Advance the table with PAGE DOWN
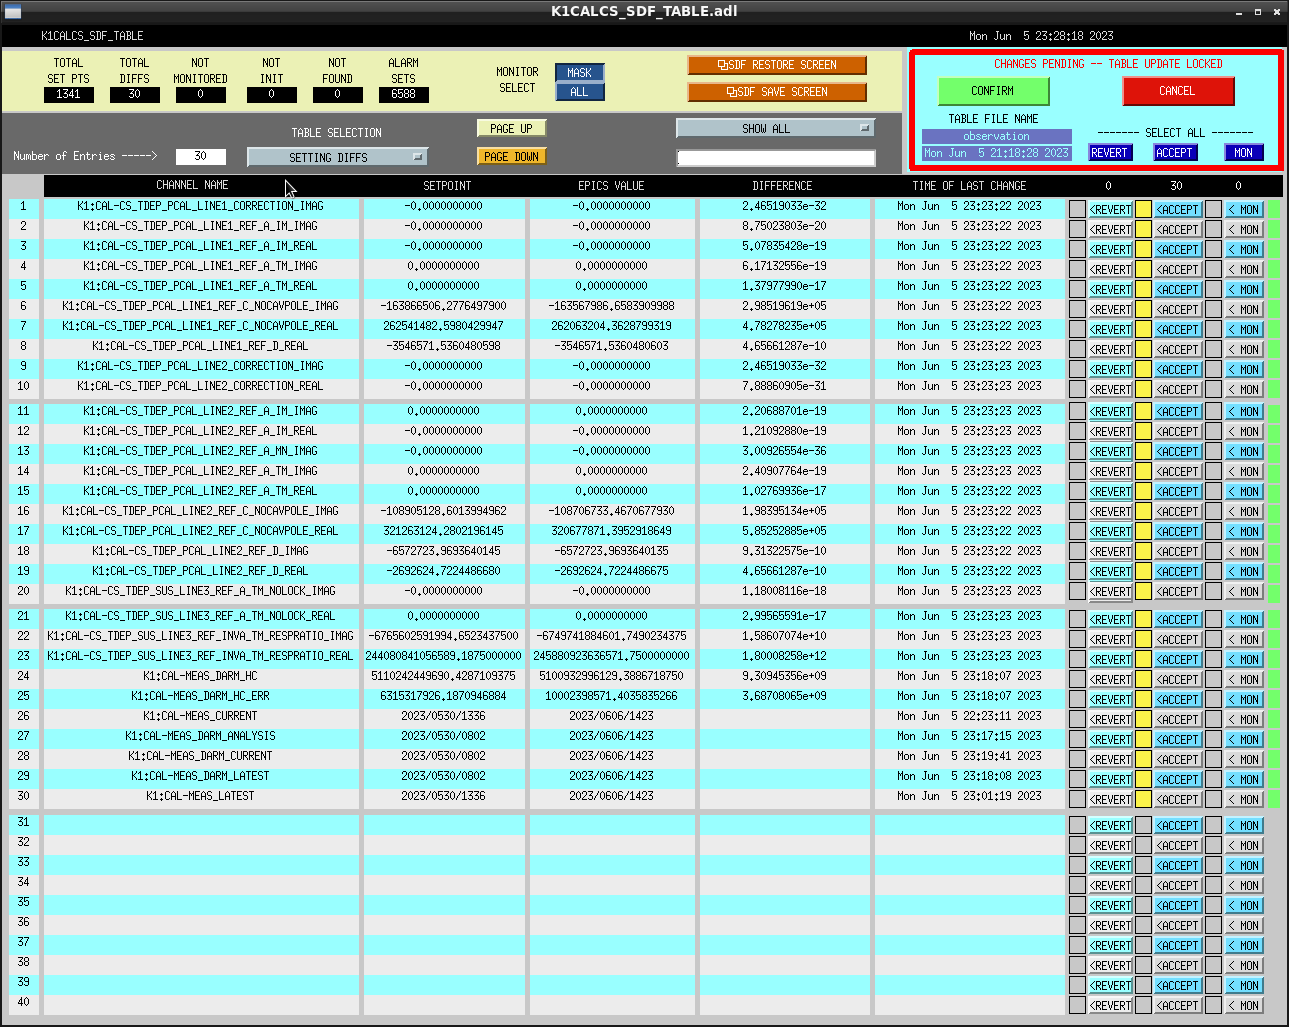 [x=511, y=157]
